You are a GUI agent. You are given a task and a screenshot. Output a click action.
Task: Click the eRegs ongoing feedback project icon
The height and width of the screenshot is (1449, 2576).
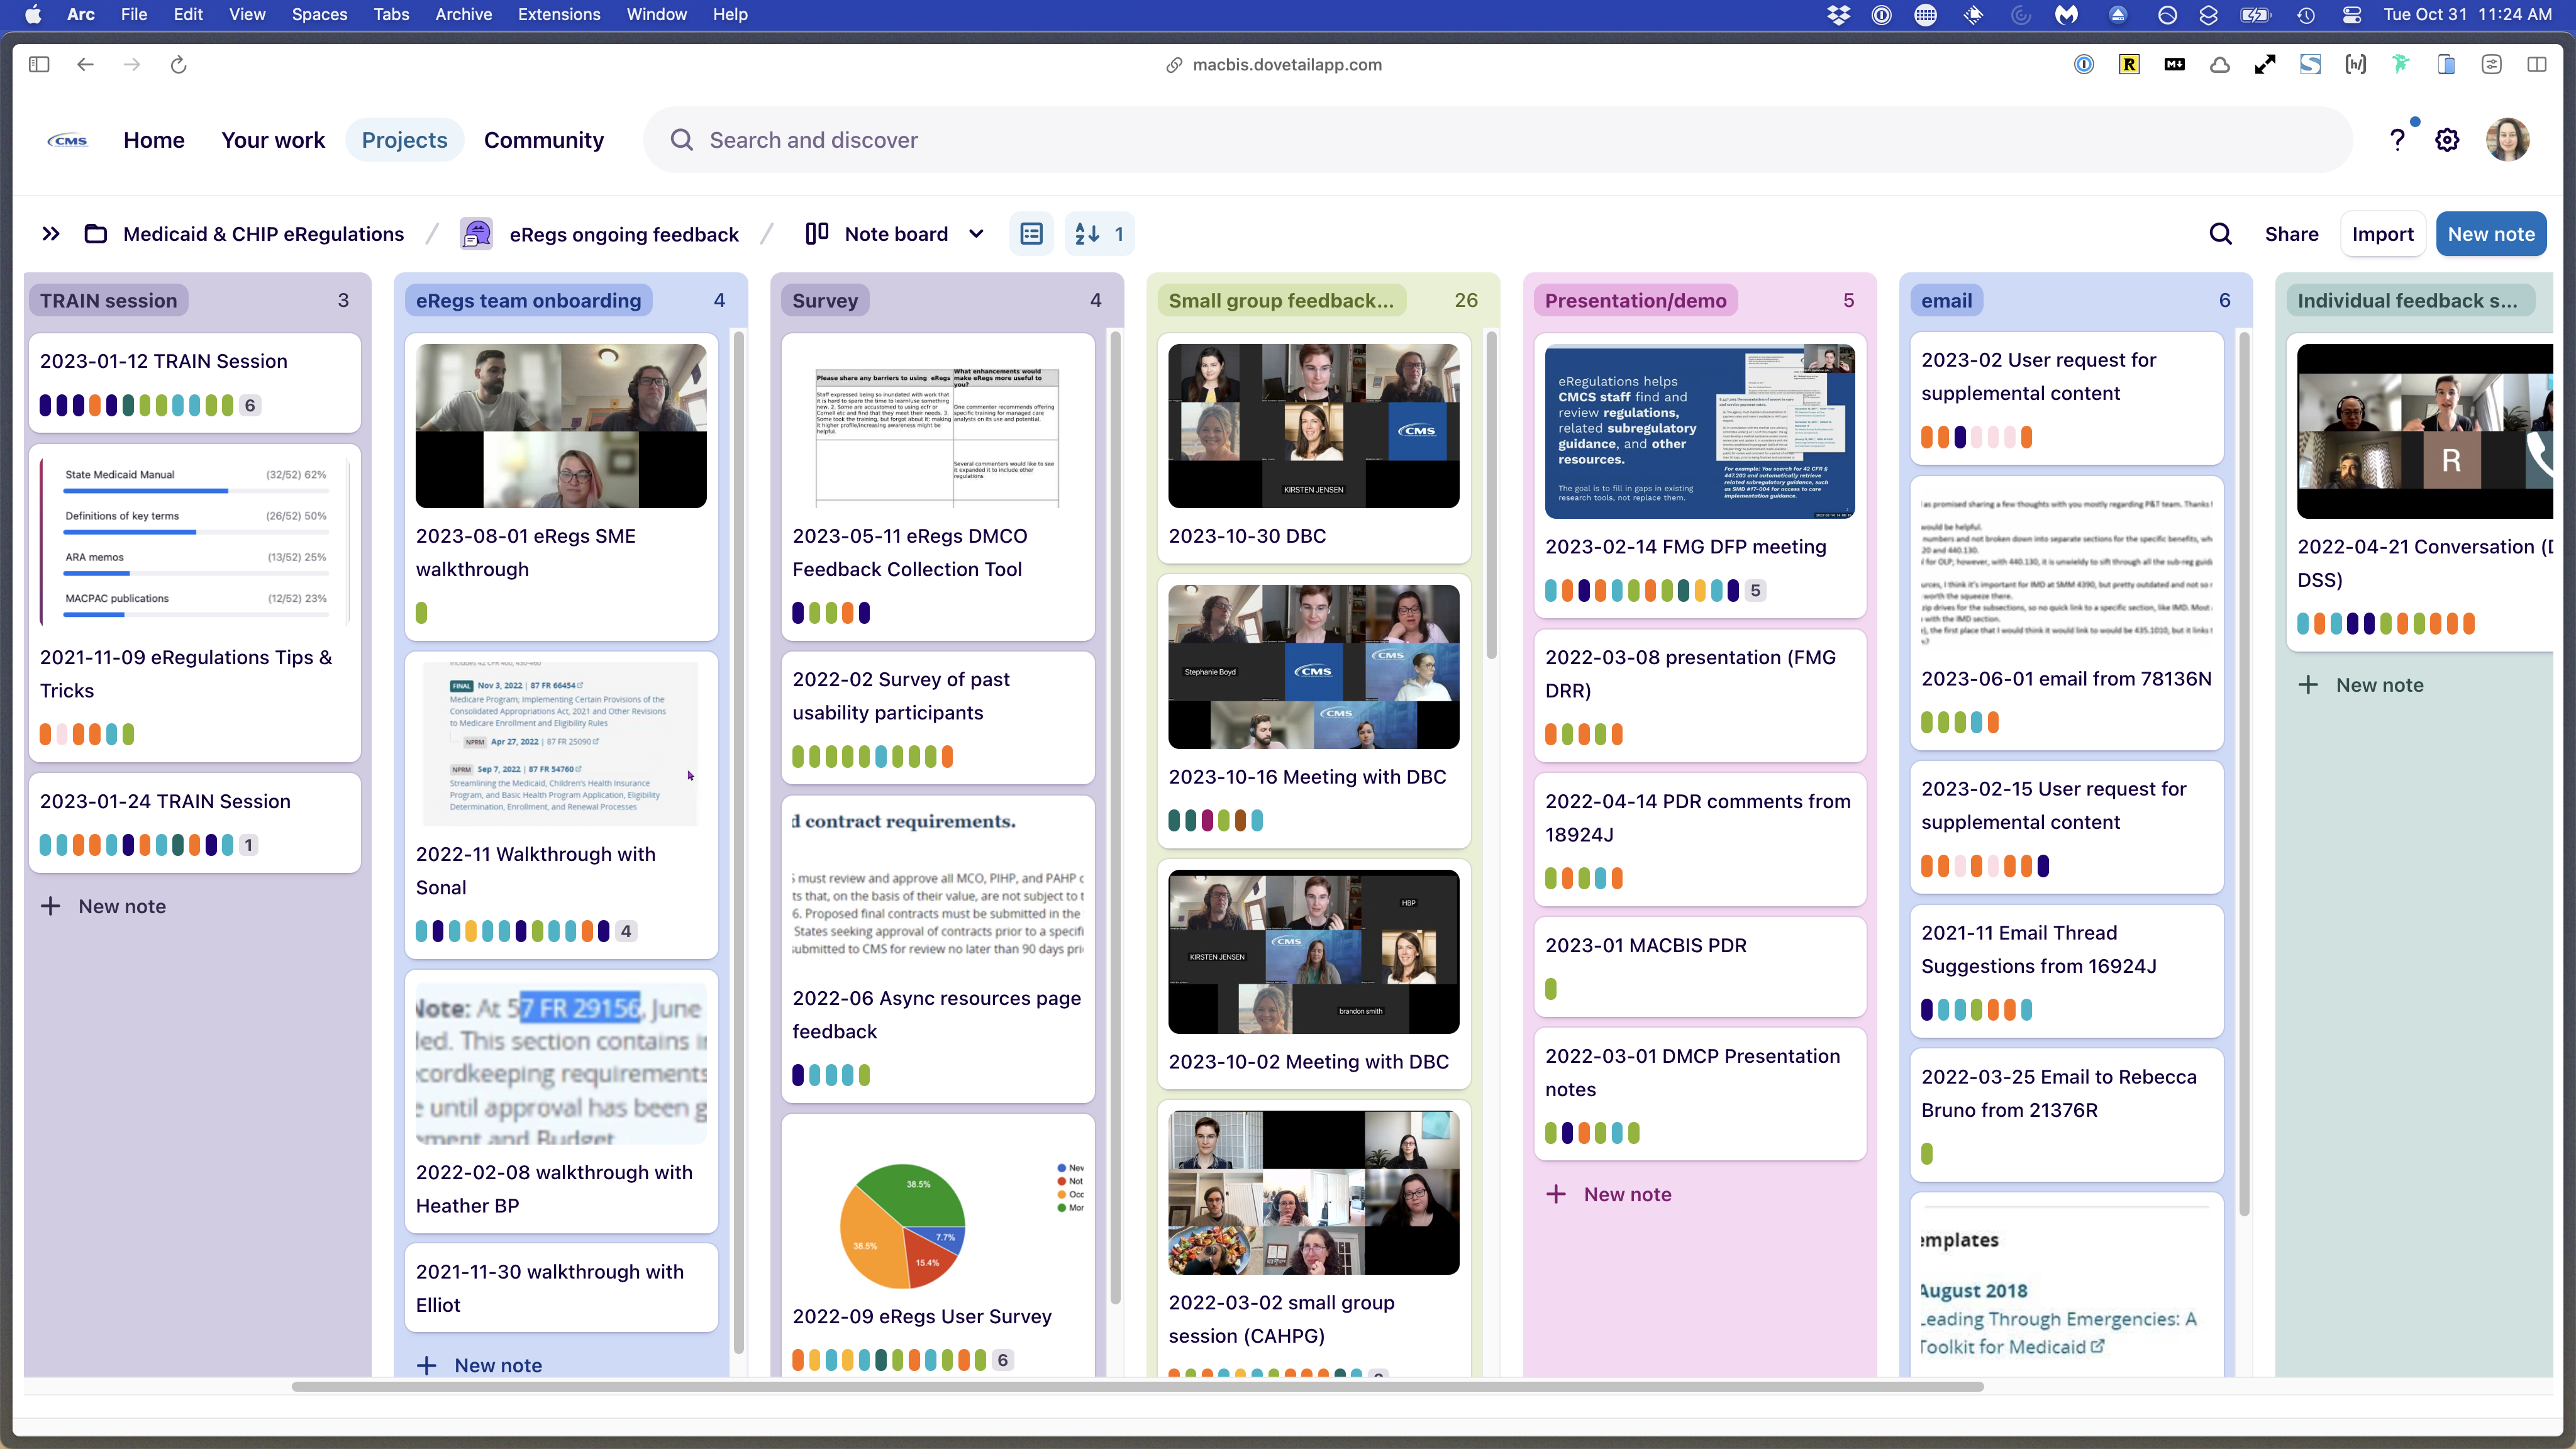(477, 234)
